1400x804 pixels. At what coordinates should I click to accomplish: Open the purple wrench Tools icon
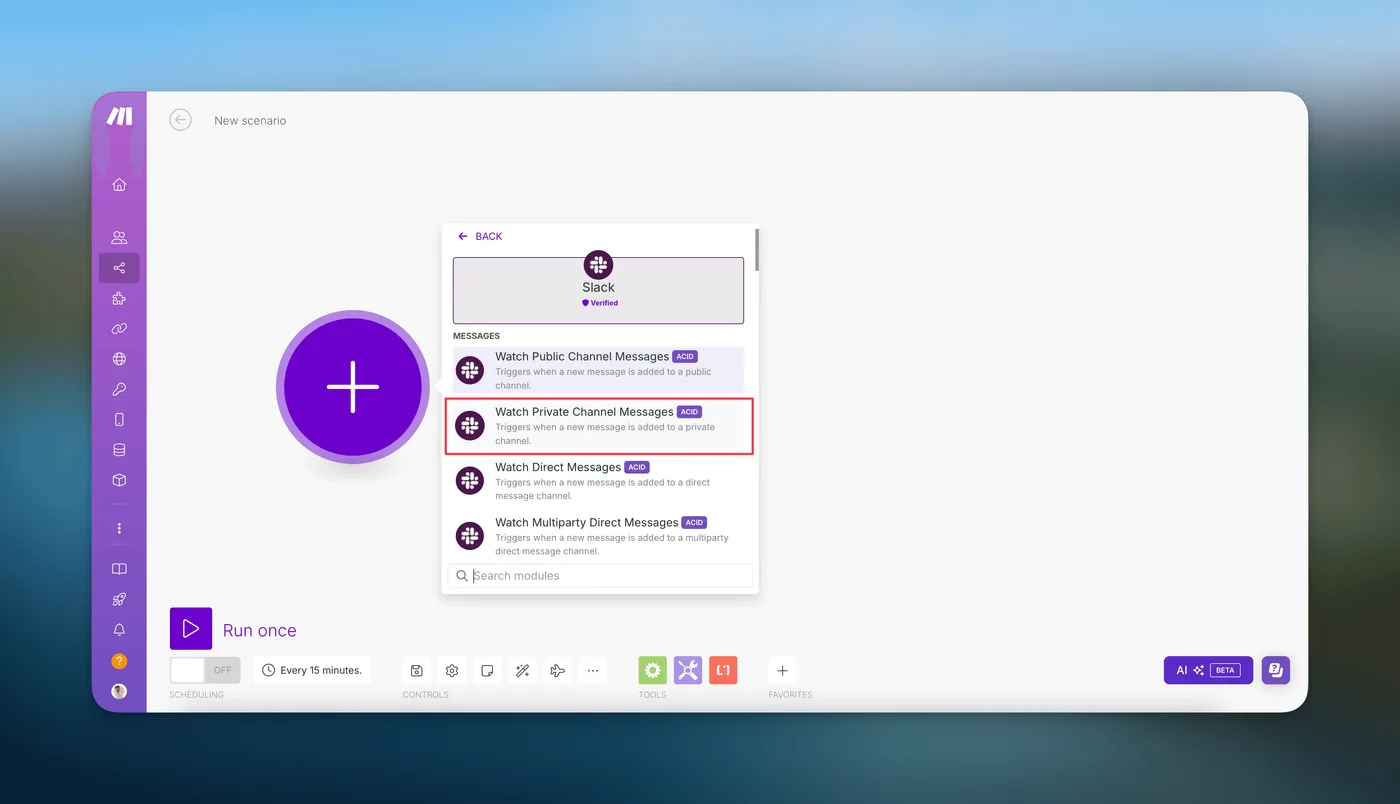click(x=688, y=670)
